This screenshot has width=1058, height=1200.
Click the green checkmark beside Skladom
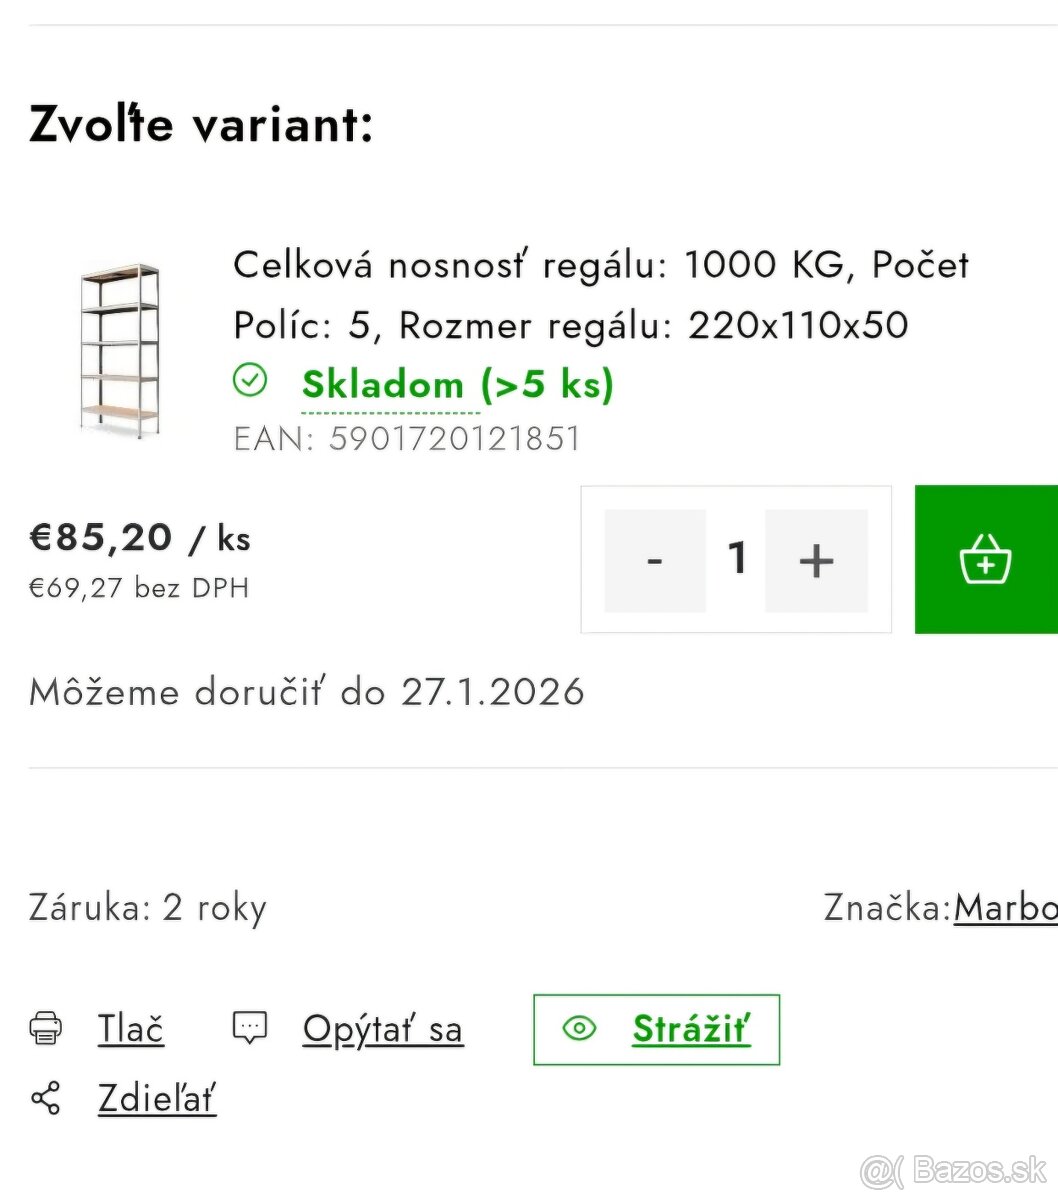coord(250,381)
